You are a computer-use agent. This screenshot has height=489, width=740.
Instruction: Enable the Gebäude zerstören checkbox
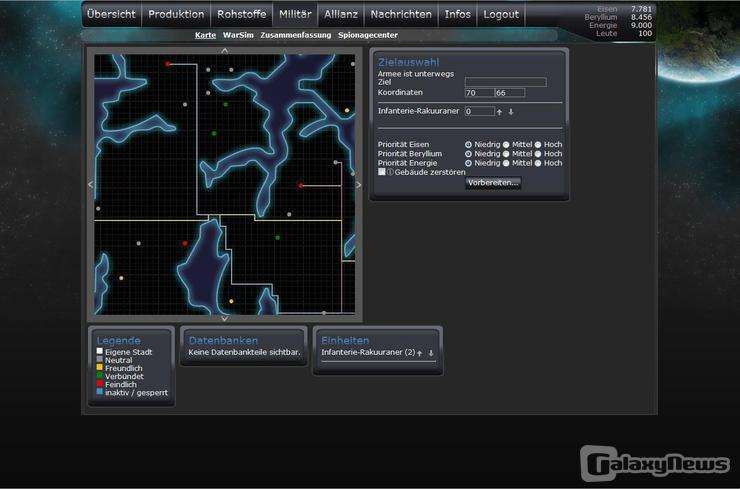point(382,172)
